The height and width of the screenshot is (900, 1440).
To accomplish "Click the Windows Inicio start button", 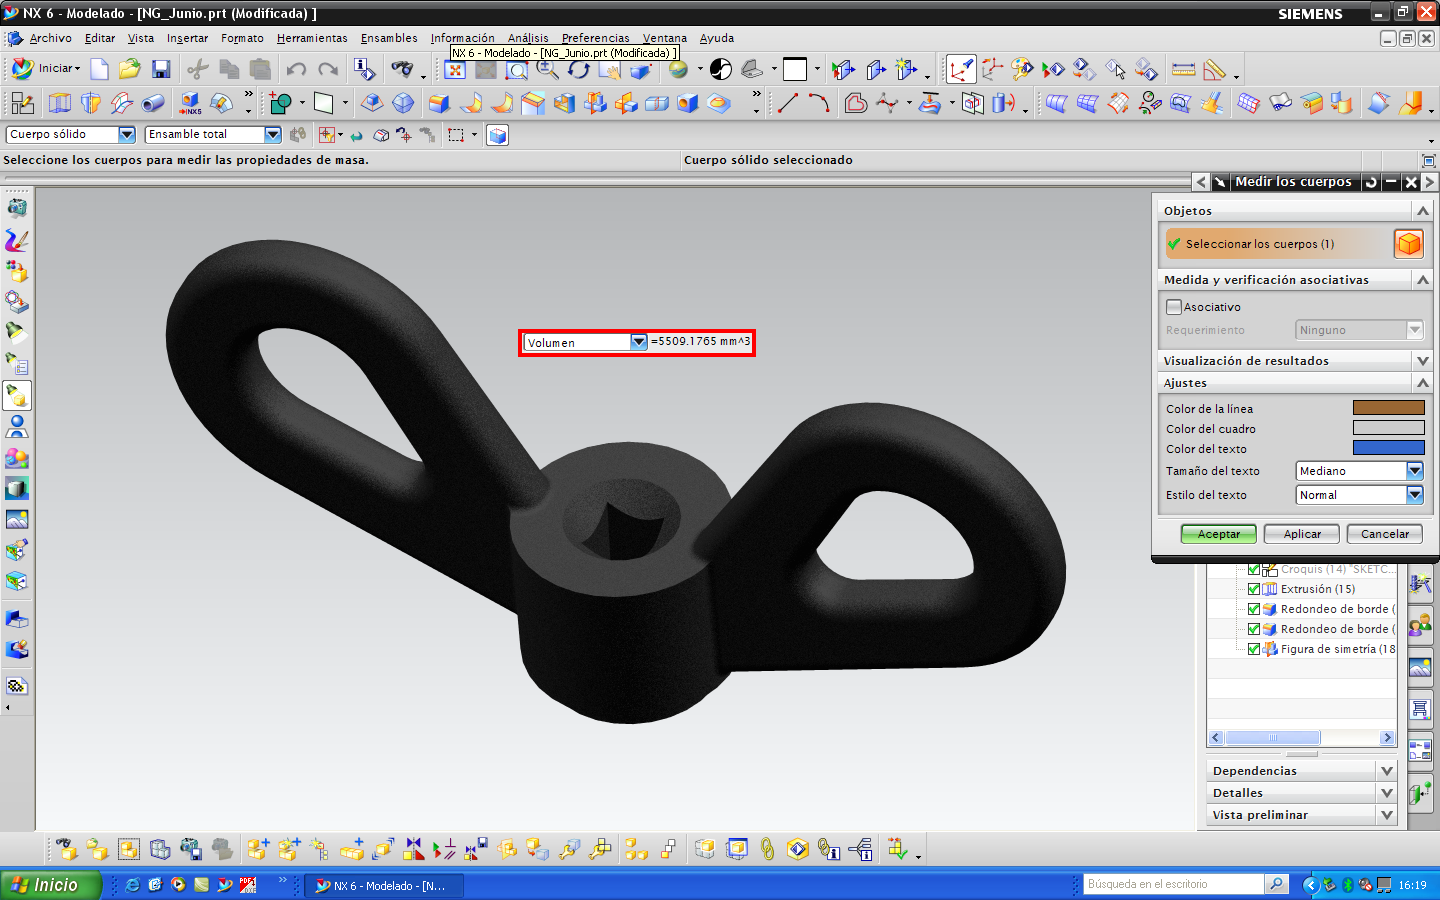I will (x=50, y=885).
